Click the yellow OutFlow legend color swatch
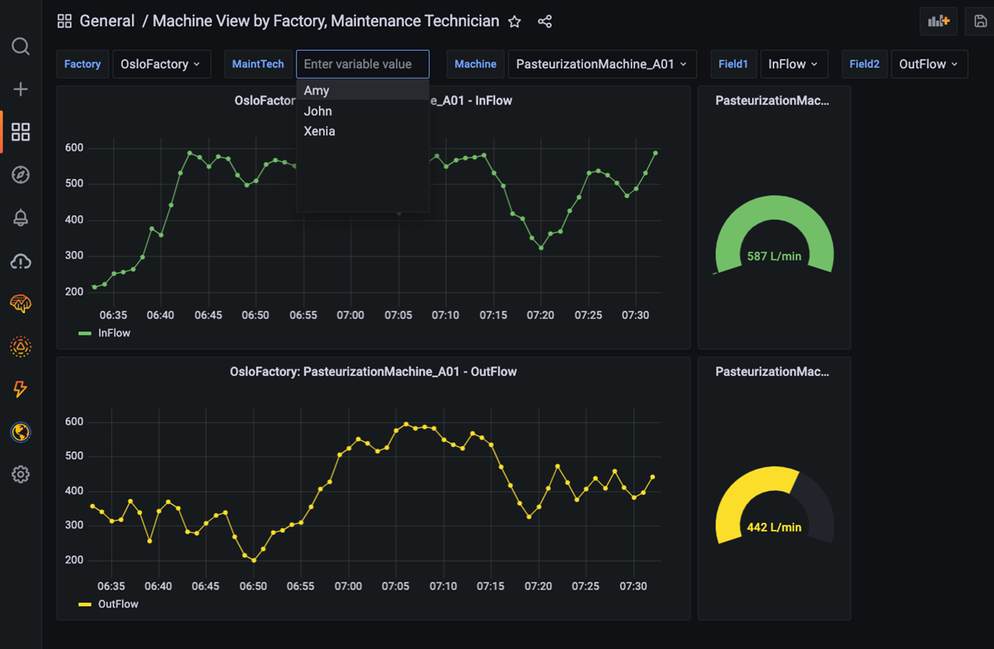Viewport: 994px width, 649px height. [x=85, y=605]
